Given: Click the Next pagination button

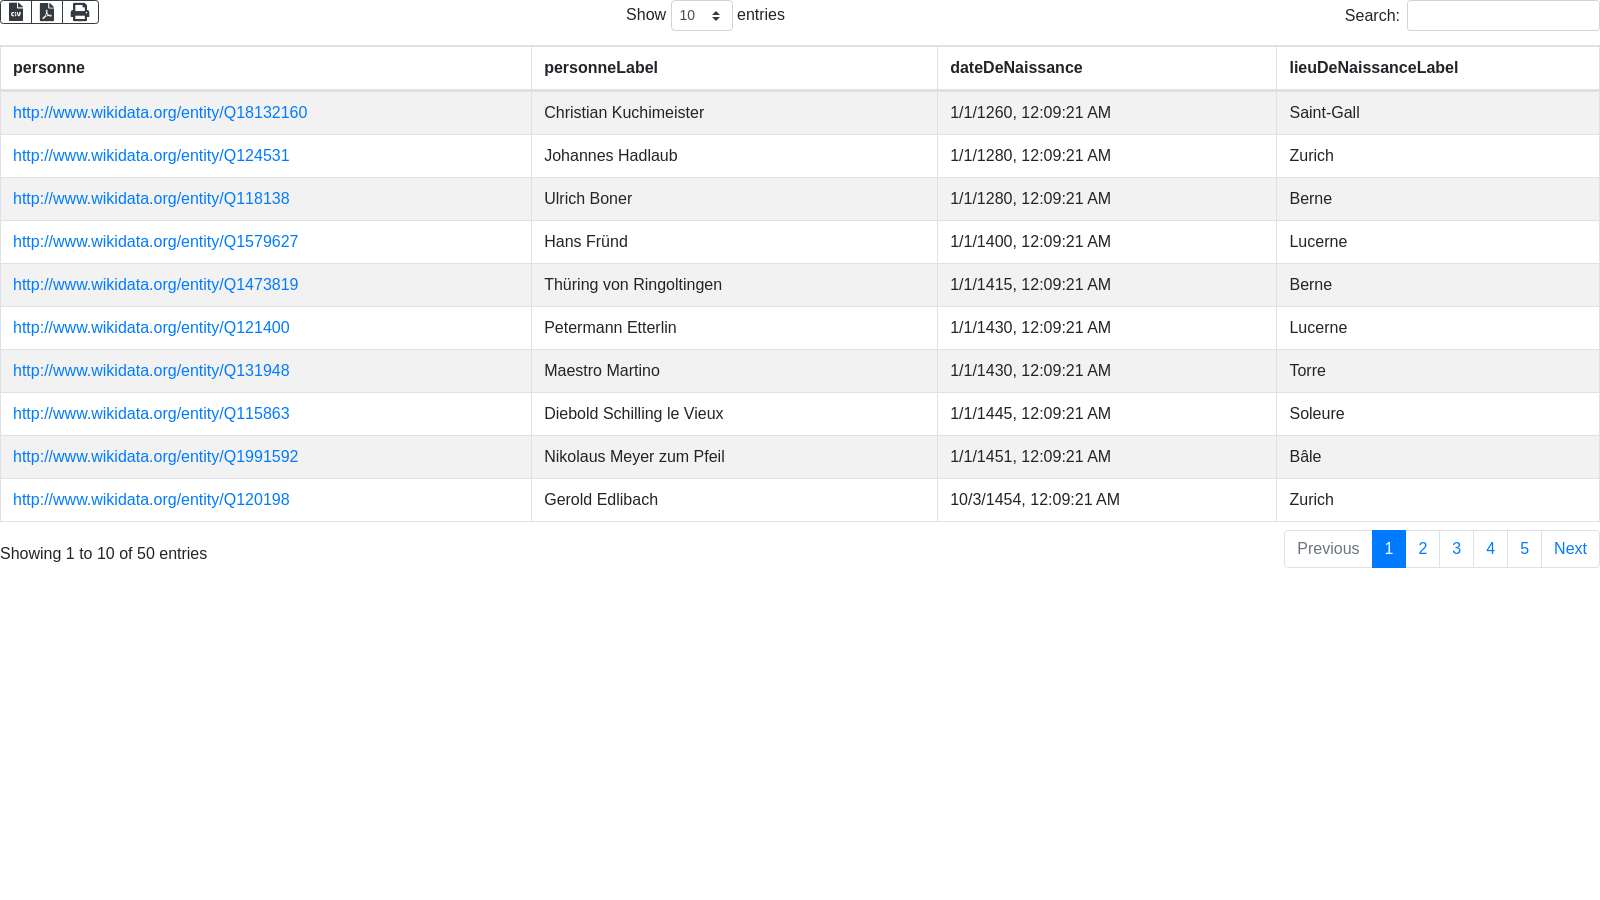Looking at the screenshot, I should pyautogui.click(x=1570, y=549).
